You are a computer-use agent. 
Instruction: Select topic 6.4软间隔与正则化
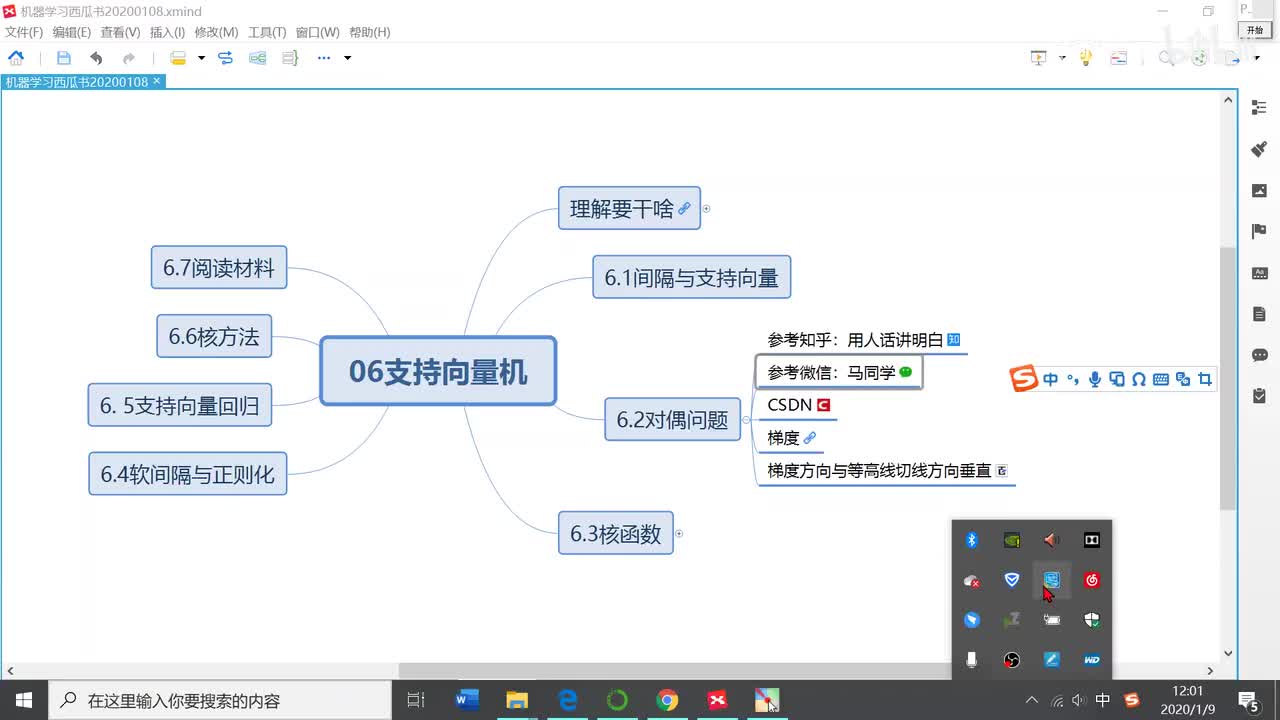(187, 474)
